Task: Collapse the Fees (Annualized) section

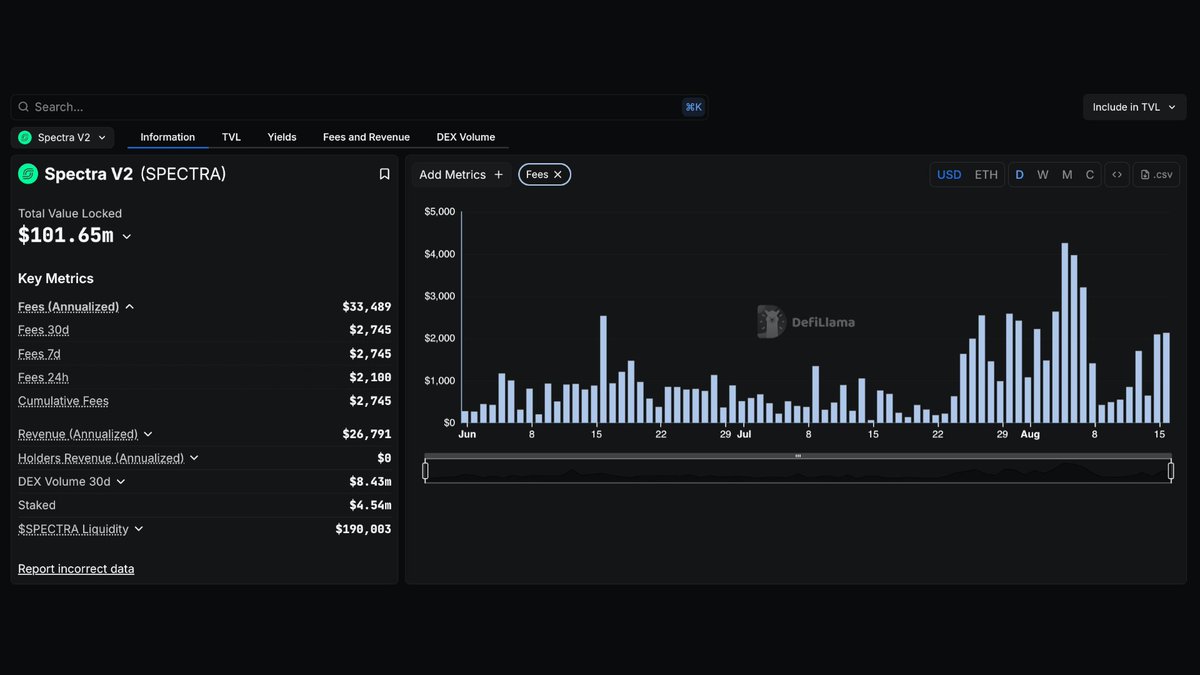Action: [130, 307]
